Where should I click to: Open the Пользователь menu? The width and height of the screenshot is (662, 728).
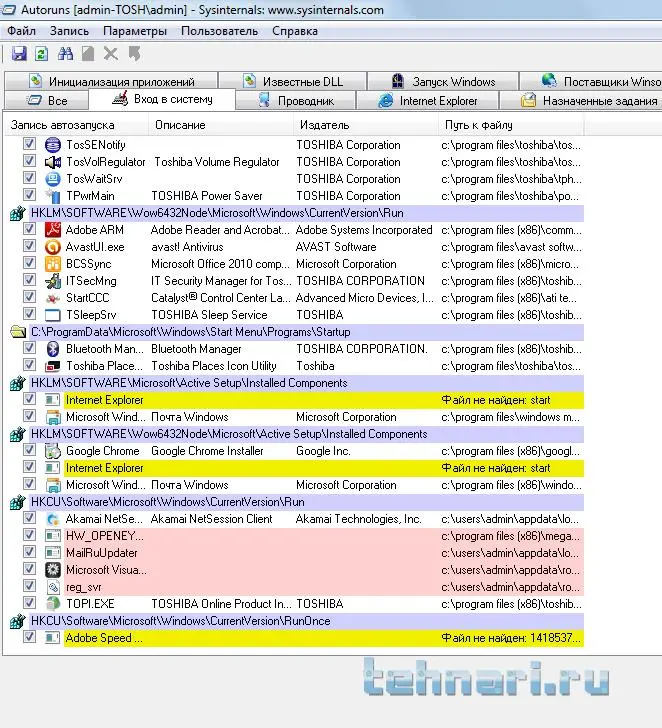[219, 31]
